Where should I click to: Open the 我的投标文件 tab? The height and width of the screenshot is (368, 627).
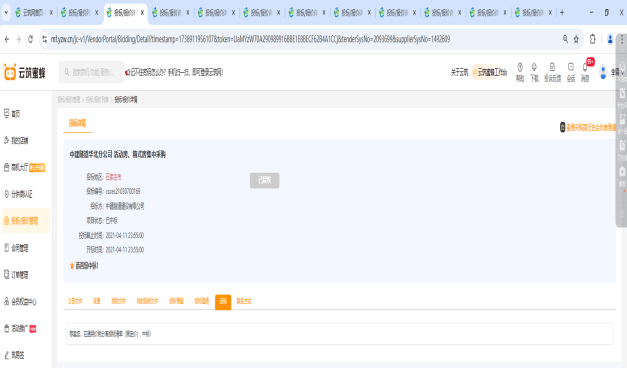[147, 301]
